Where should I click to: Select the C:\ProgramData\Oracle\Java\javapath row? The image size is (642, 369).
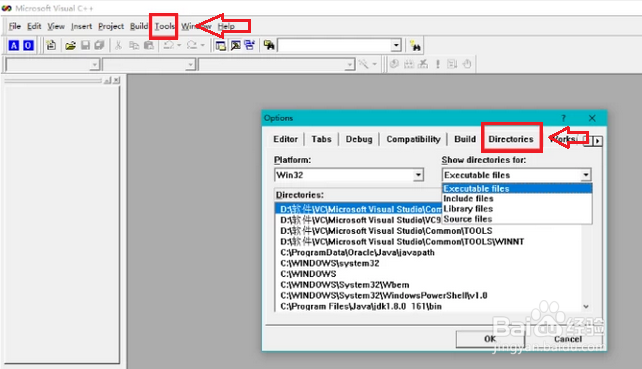pyautogui.click(x=428, y=253)
